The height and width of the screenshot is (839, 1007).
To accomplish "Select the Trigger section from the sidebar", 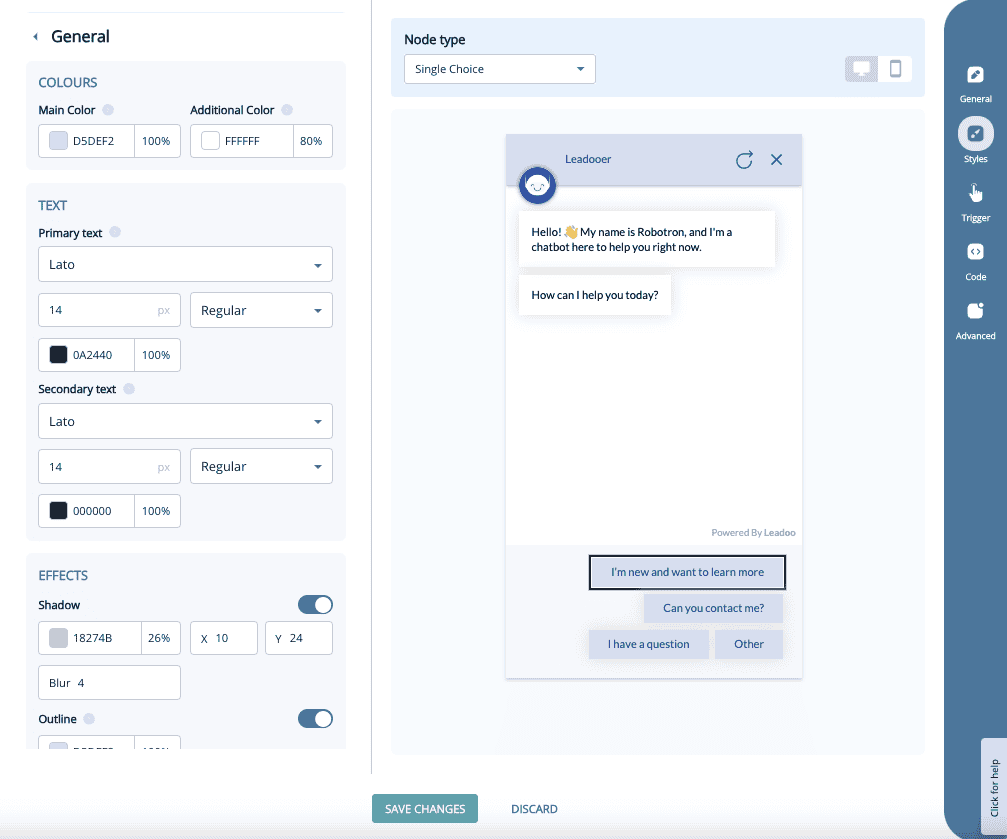I will (974, 199).
